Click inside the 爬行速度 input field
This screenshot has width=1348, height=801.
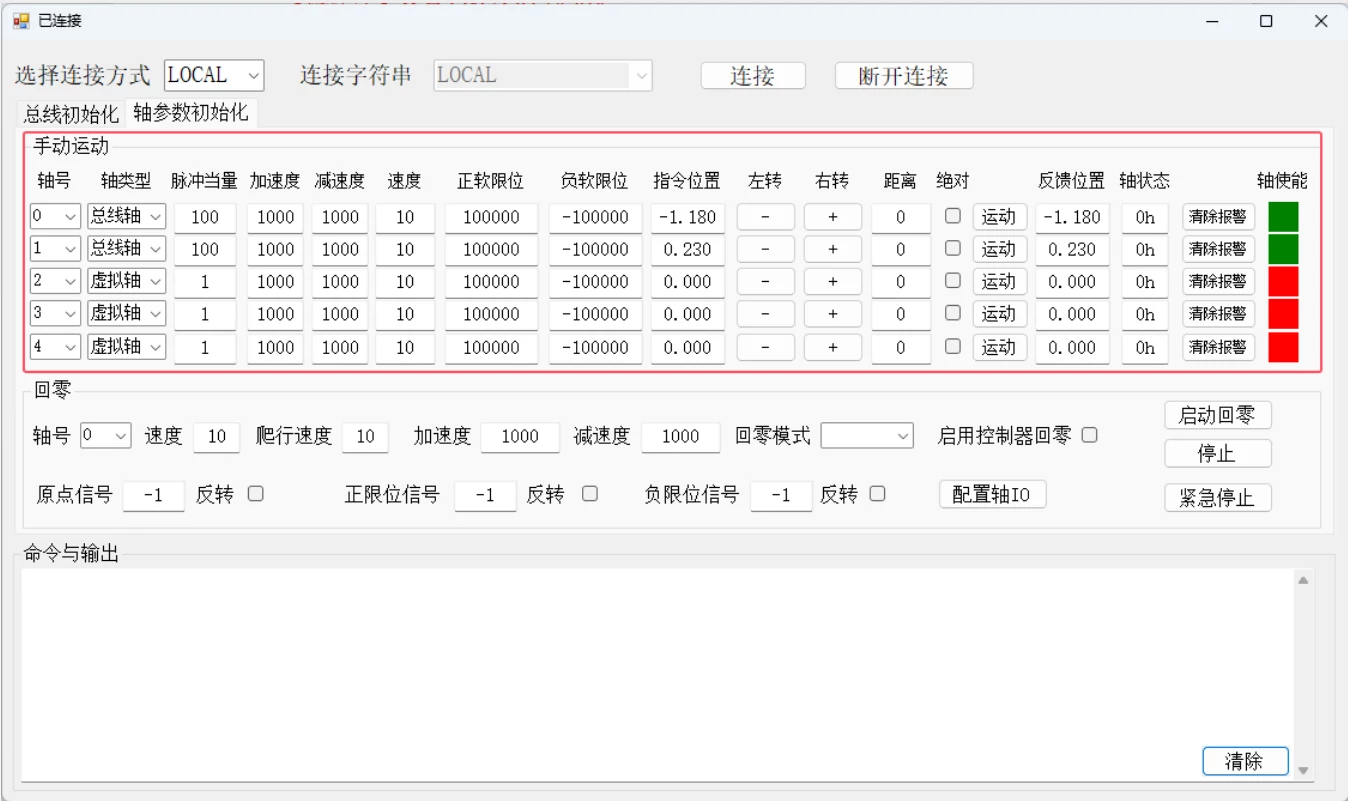click(365, 436)
